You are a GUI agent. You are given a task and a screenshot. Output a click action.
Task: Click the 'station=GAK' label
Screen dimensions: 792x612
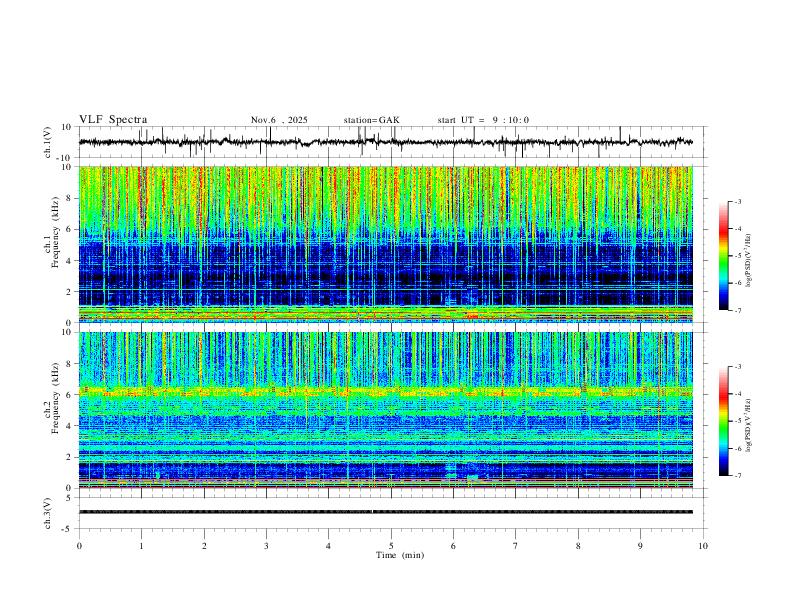[371, 120]
